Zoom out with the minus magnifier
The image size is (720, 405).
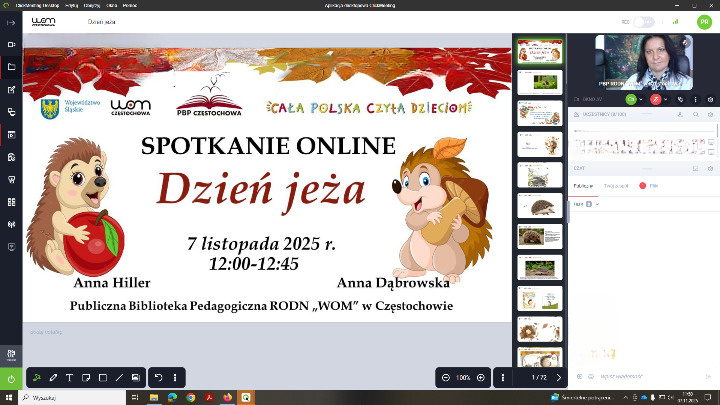445,378
